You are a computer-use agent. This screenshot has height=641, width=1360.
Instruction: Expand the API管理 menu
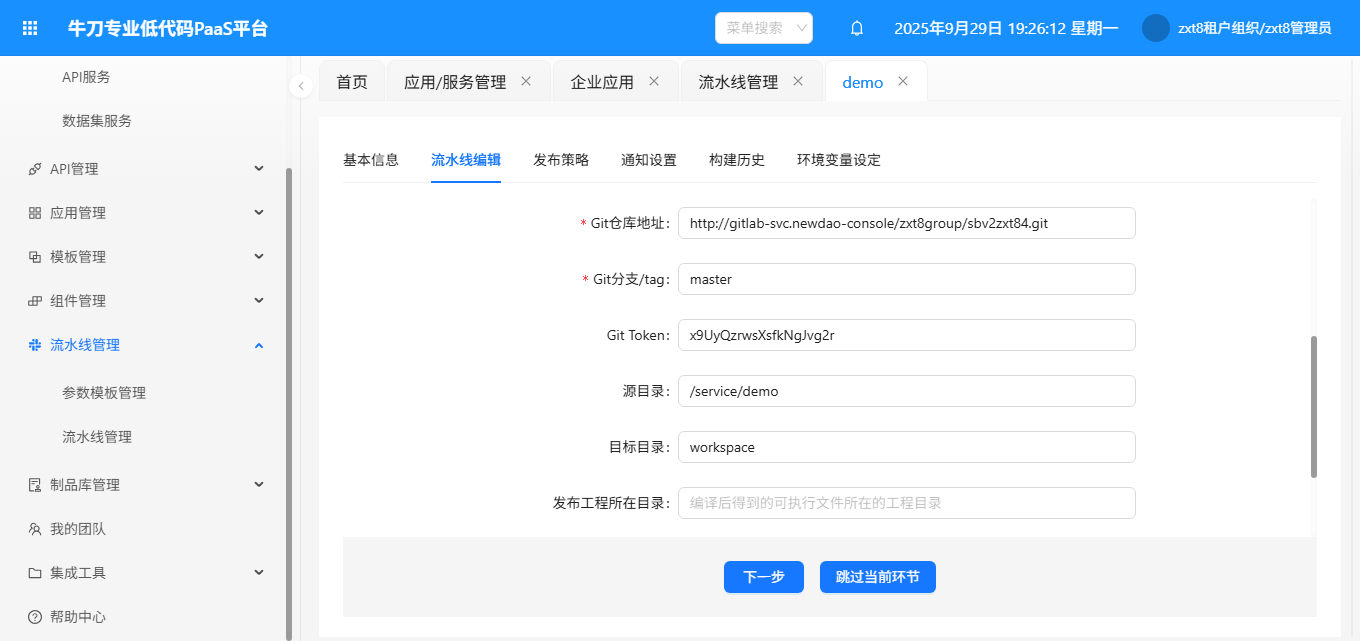[x=258, y=169]
